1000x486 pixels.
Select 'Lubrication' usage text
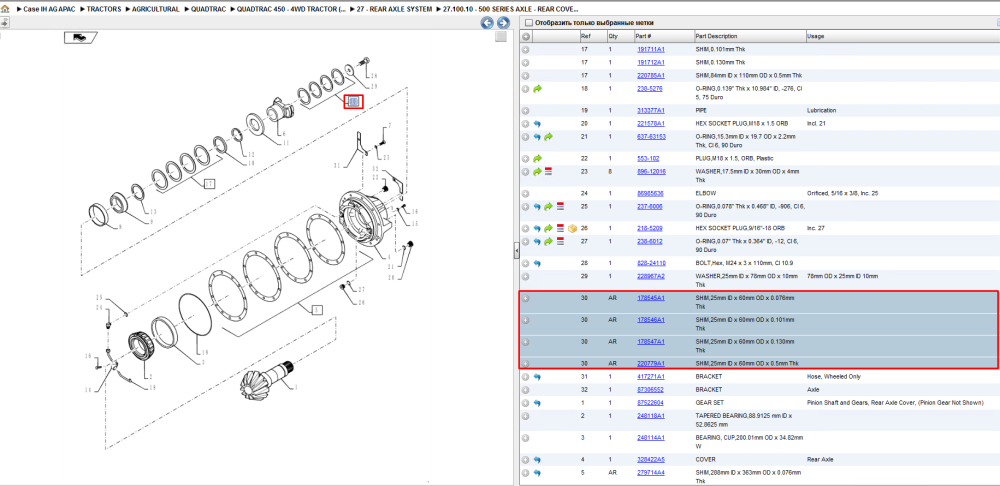[x=821, y=110]
